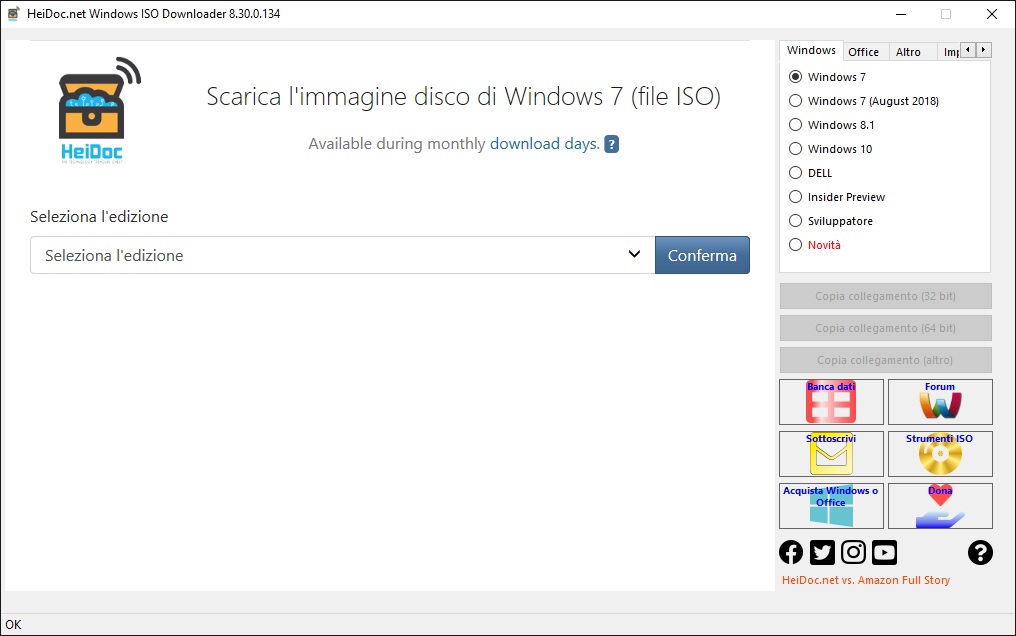Open the Banca dati tile
1016x636 pixels.
[x=831, y=402]
